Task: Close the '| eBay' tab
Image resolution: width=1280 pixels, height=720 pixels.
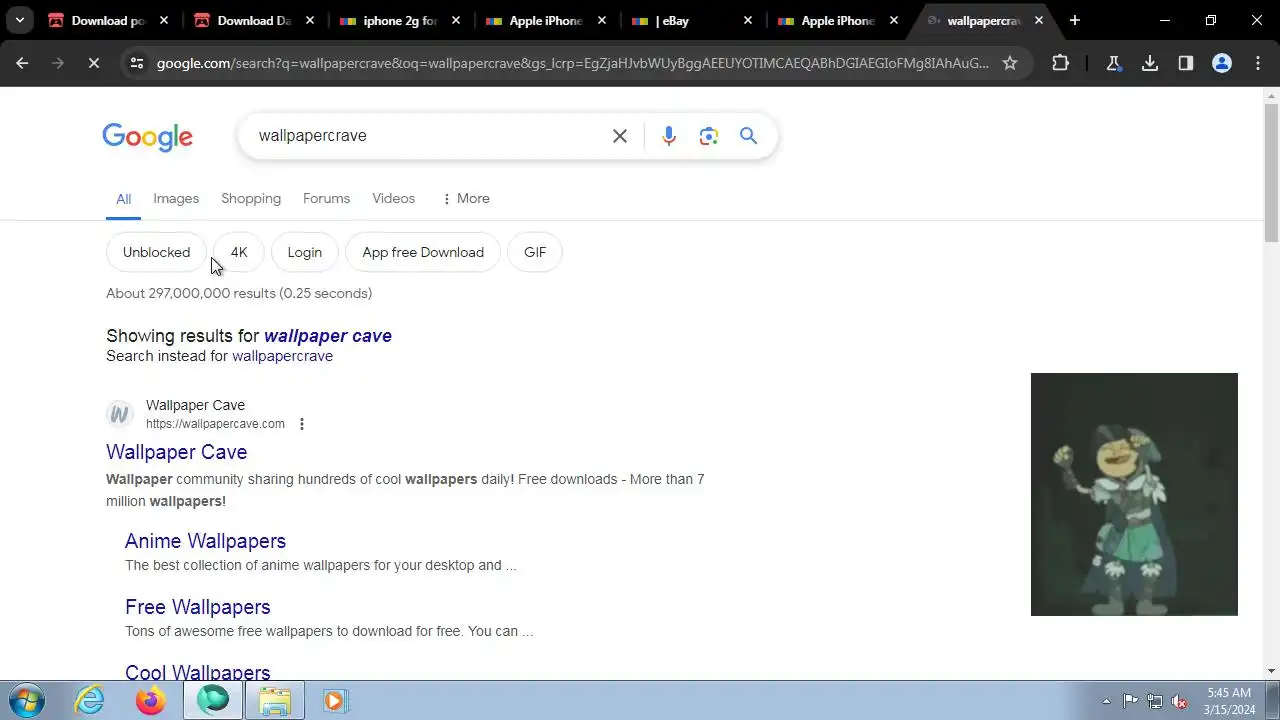Action: point(747,20)
